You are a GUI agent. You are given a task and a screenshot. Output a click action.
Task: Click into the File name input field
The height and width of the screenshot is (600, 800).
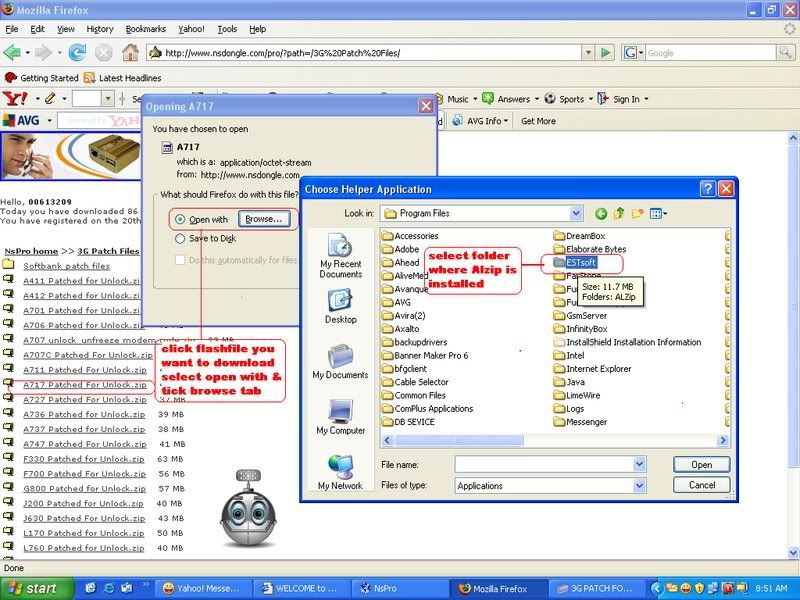(x=544, y=464)
